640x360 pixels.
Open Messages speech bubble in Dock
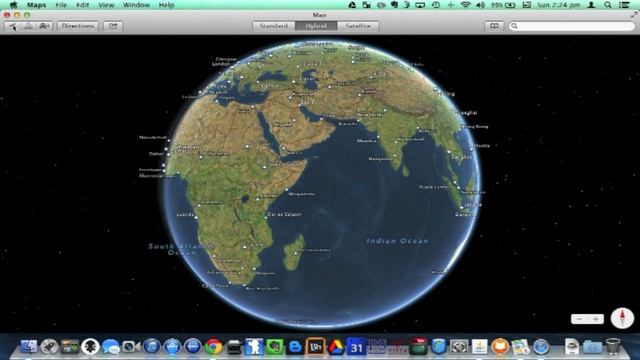click(111, 347)
